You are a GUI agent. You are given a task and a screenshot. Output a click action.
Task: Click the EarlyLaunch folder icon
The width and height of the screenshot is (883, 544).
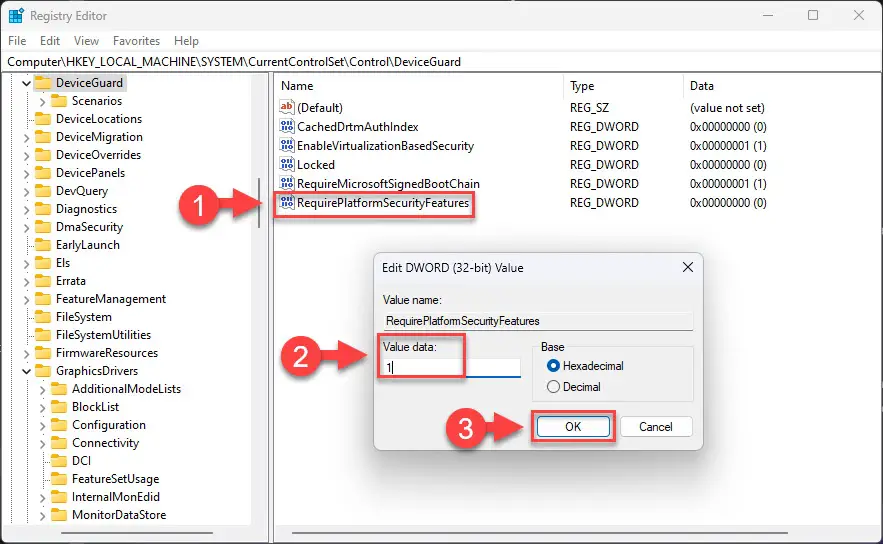pos(43,245)
